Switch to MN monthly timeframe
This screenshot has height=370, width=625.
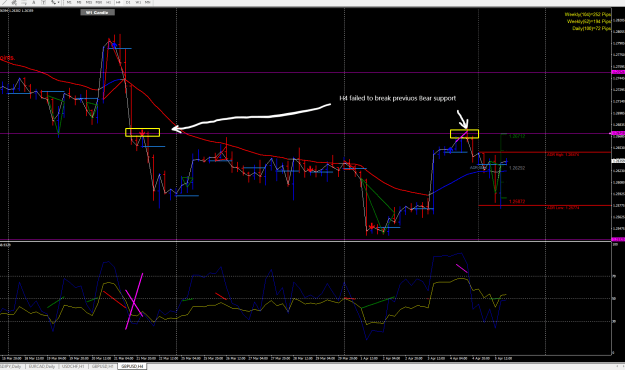147,2
